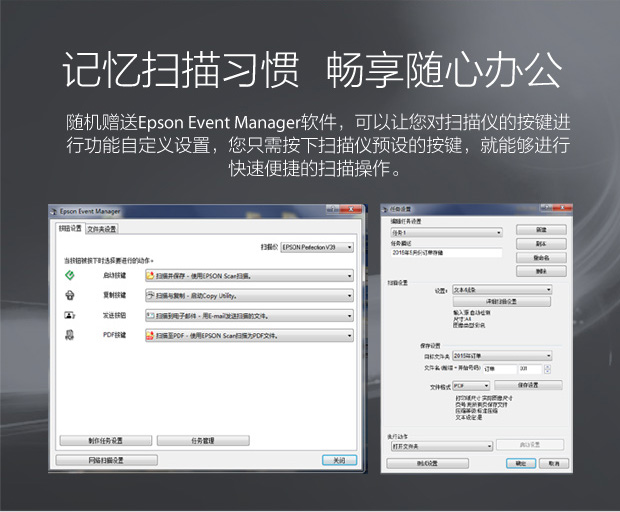Switch to the 文件夹设置 tab
This screenshot has width=620, height=512.
(x=102, y=229)
